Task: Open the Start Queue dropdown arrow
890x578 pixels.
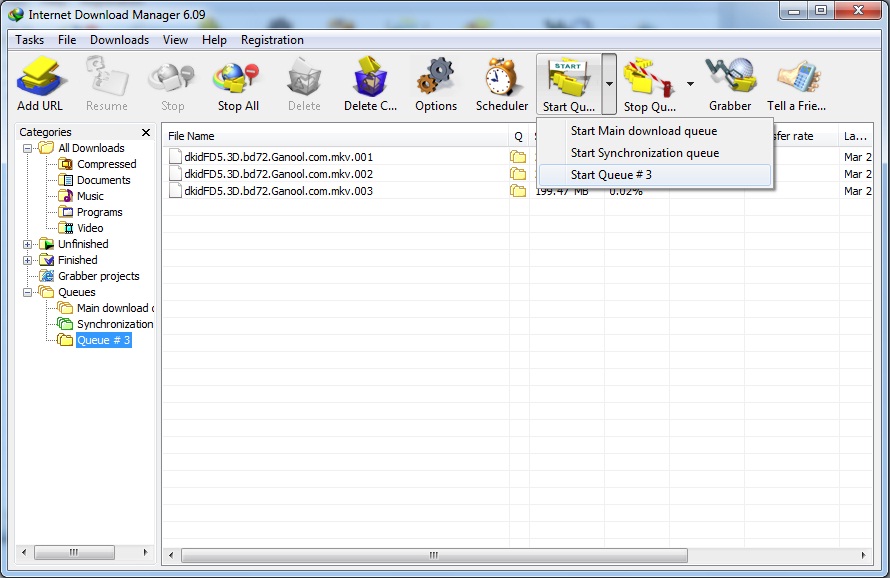Action: 609,84
